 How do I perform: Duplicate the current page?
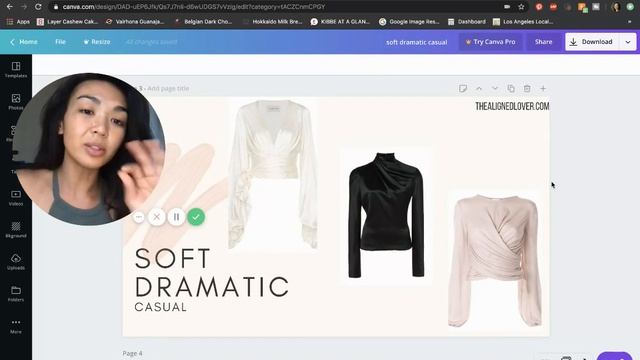coord(511,89)
